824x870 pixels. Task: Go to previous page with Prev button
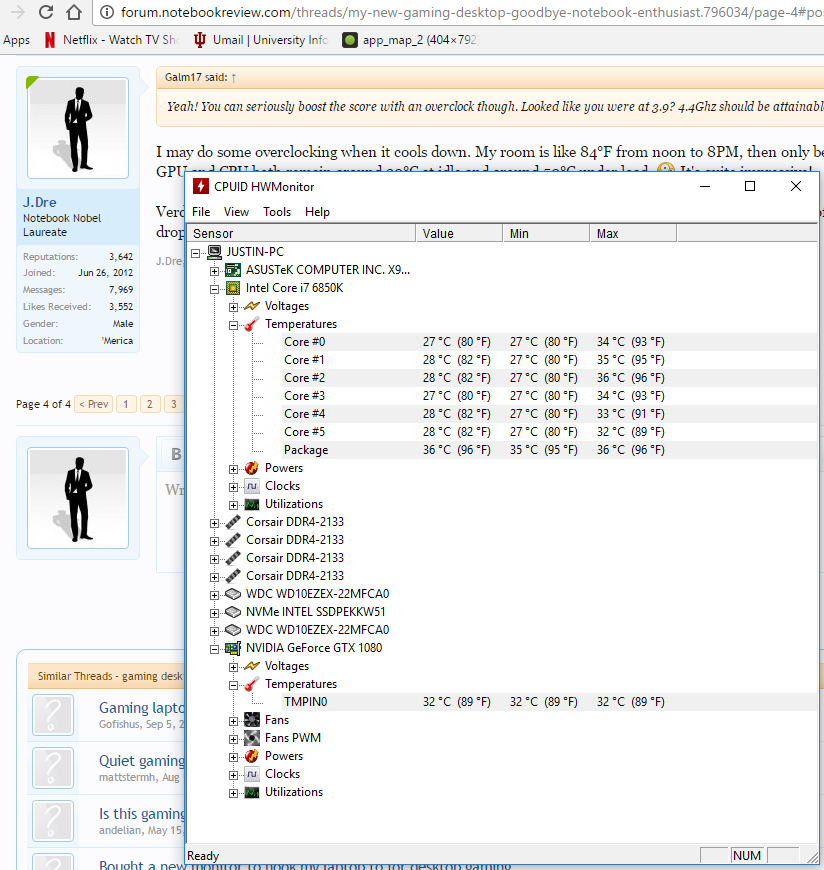coord(93,404)
